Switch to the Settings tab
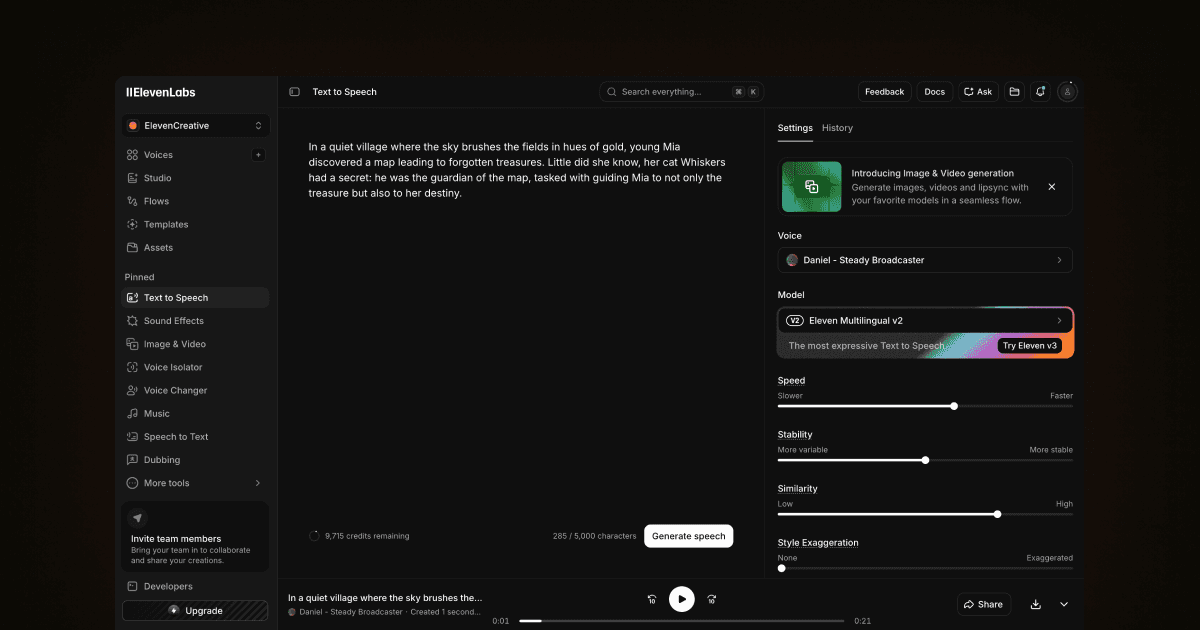This screenshot has height=630, width=1200. tap(795, 128)
